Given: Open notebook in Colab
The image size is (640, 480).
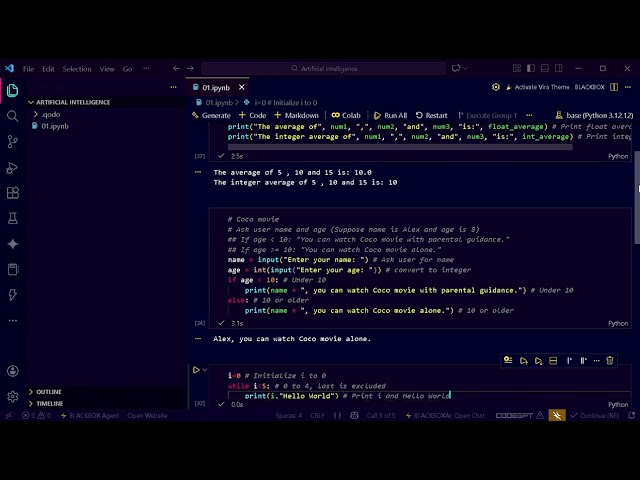Looking at the screenshot, I should [x=346, y=116].
